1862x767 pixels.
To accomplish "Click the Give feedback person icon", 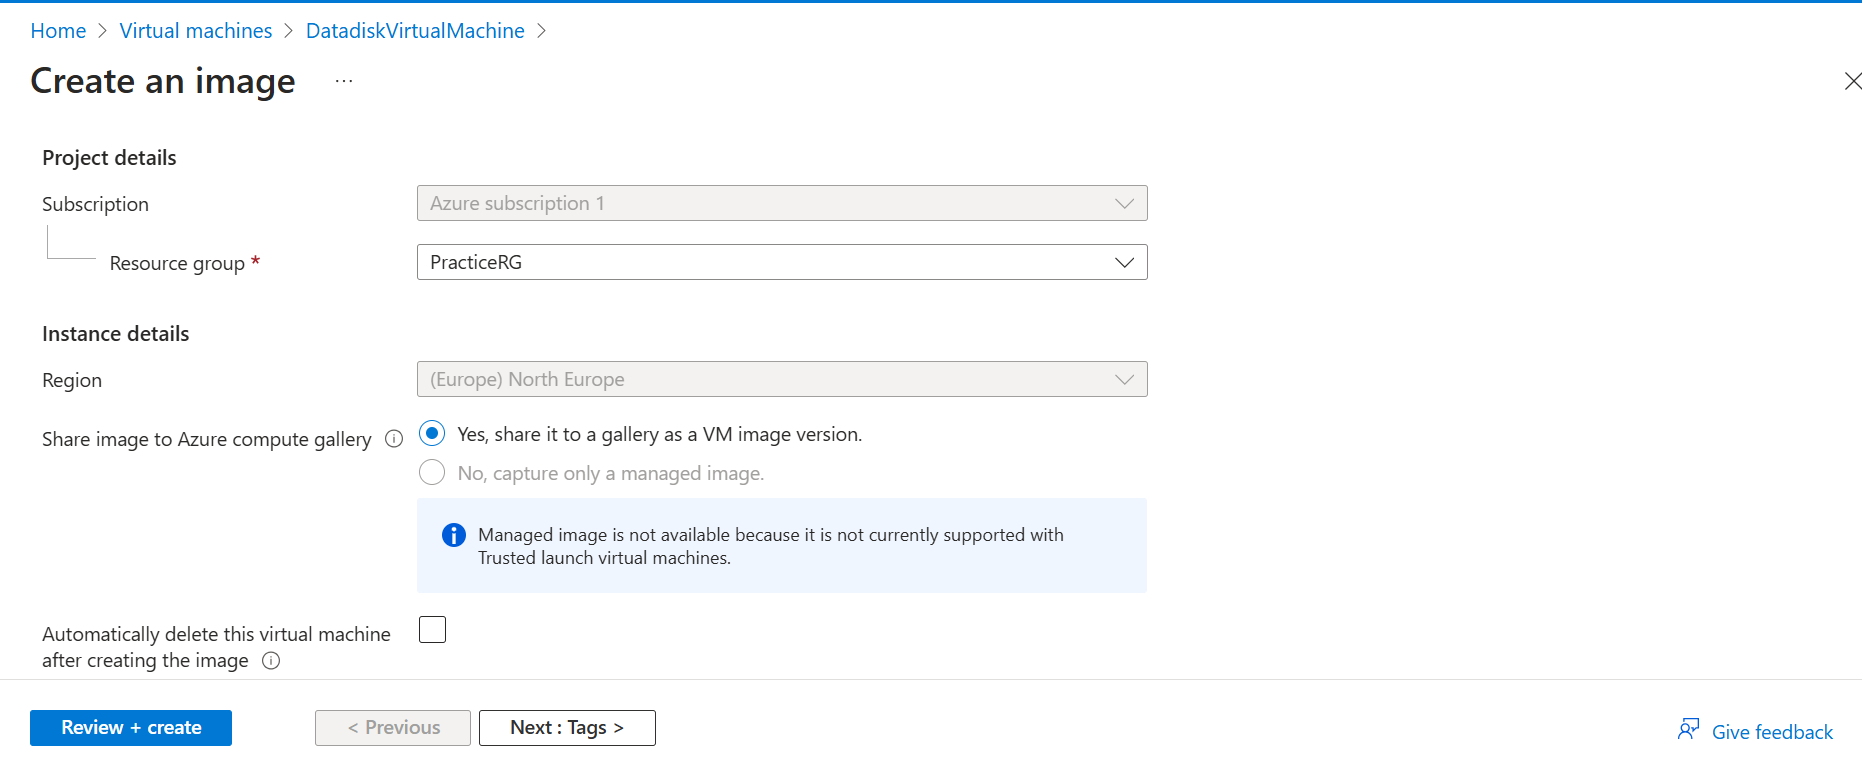I will (x=1689, y=730).
